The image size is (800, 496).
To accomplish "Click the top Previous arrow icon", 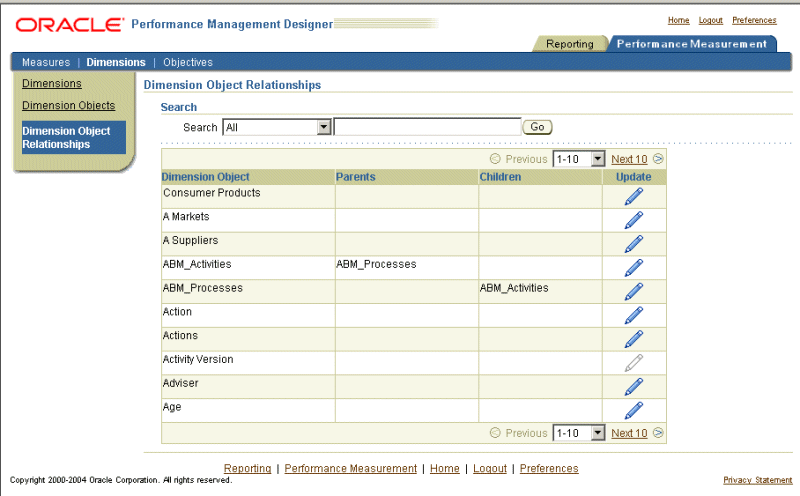I will tap(495, 159).
